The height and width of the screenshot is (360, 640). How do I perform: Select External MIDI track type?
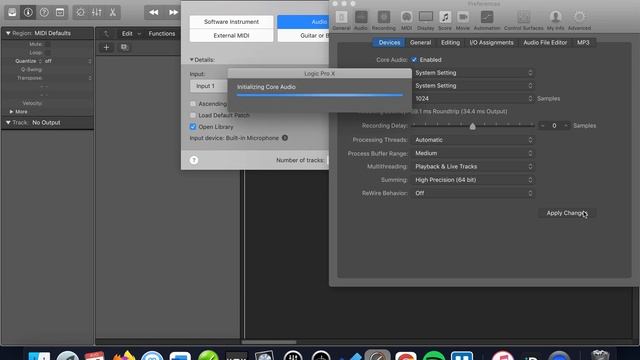click(231, 36)
